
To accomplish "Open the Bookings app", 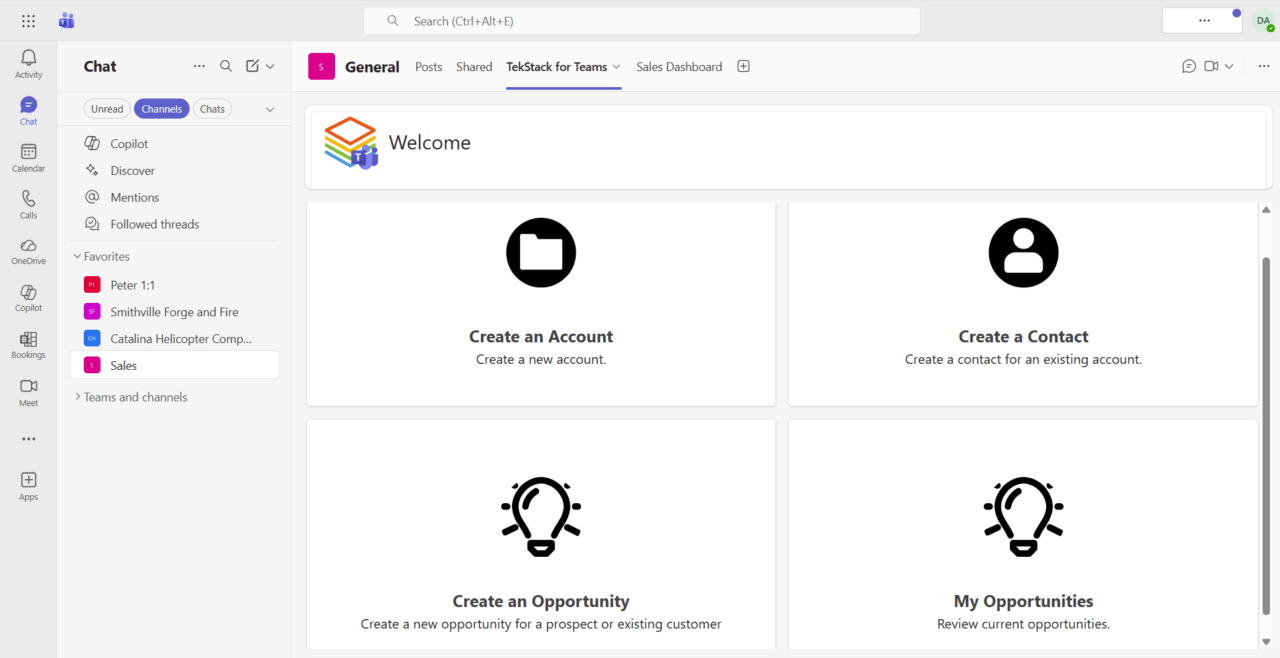I will 28,345.
